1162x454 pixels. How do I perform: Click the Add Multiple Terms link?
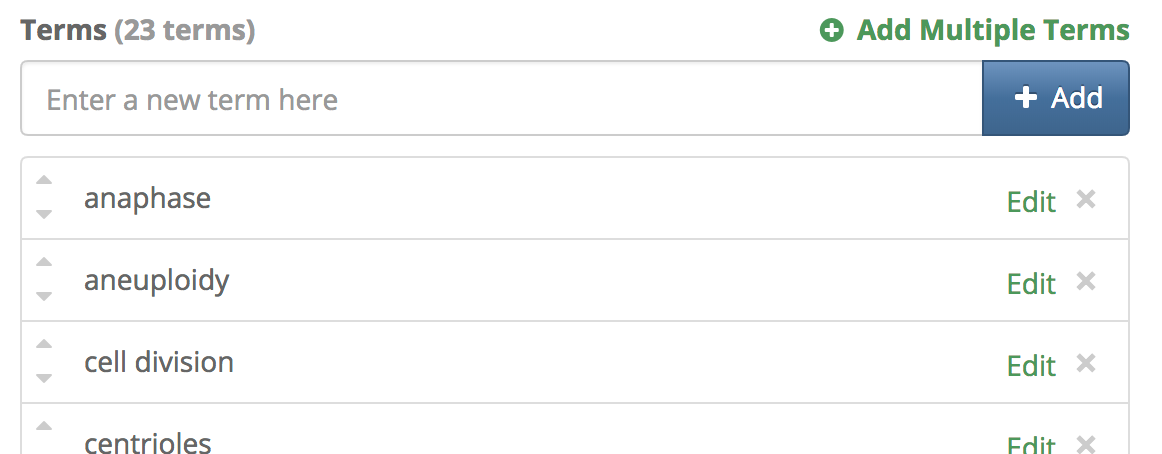click(x=992, y=31)
